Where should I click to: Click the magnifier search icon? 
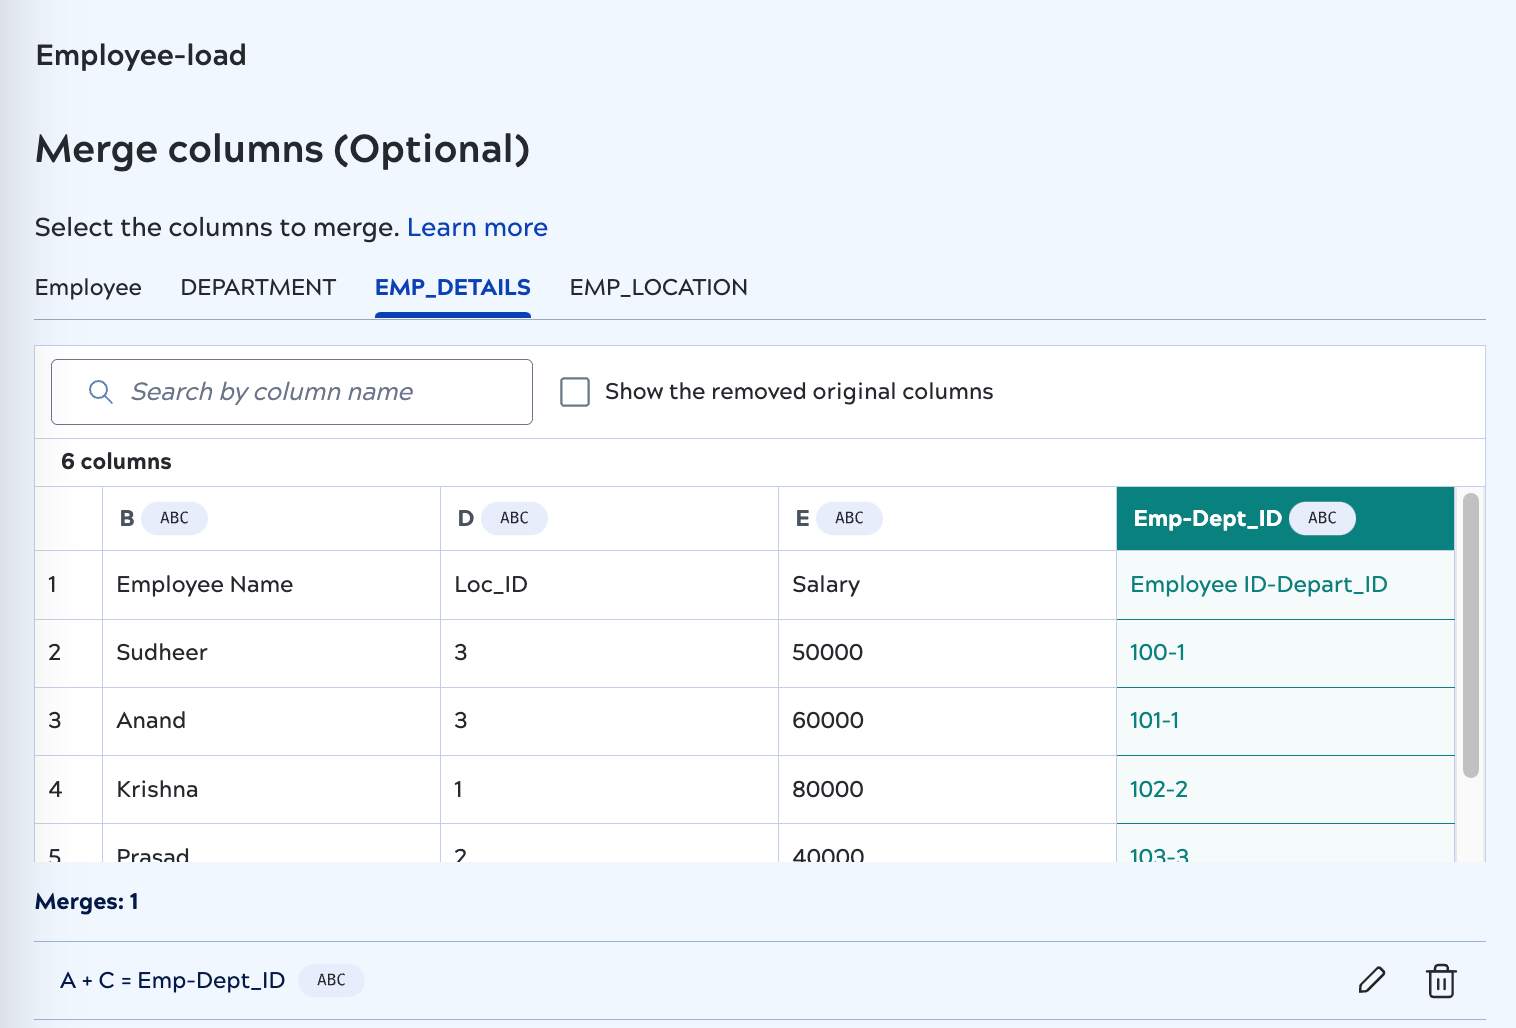pyautogui.click(x=100, y=392)
